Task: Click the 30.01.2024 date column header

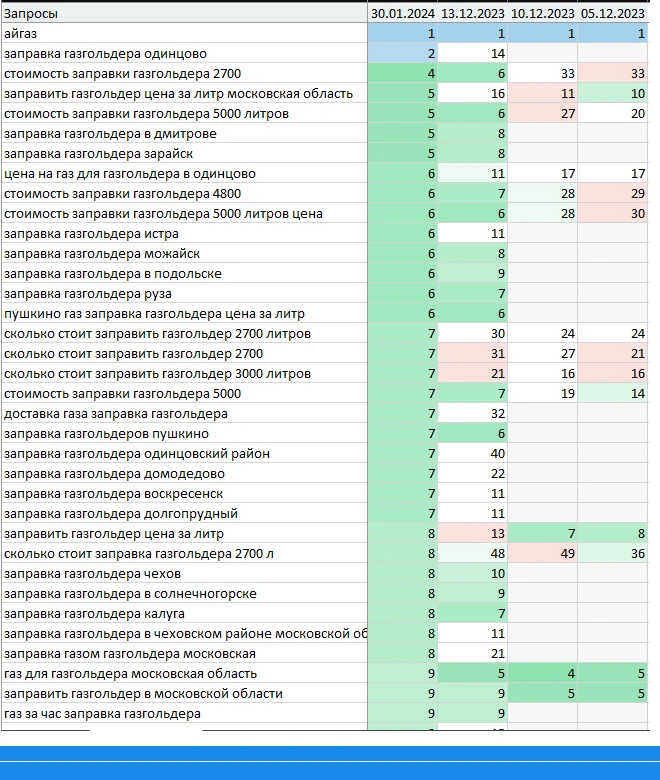Action: pyautogui.click(x=403, y=13)
